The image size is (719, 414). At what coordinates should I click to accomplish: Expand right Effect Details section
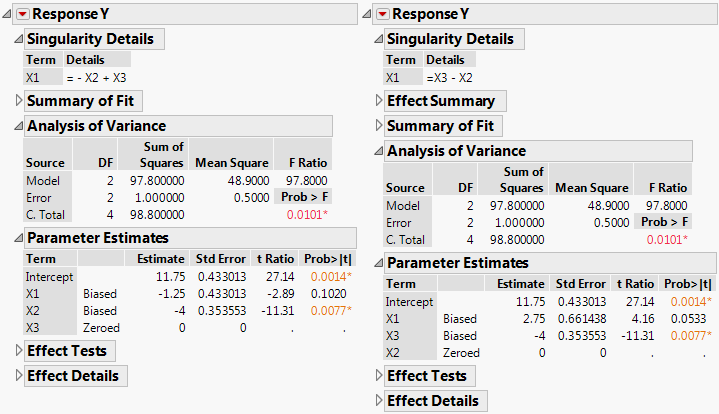coord(379,401)
